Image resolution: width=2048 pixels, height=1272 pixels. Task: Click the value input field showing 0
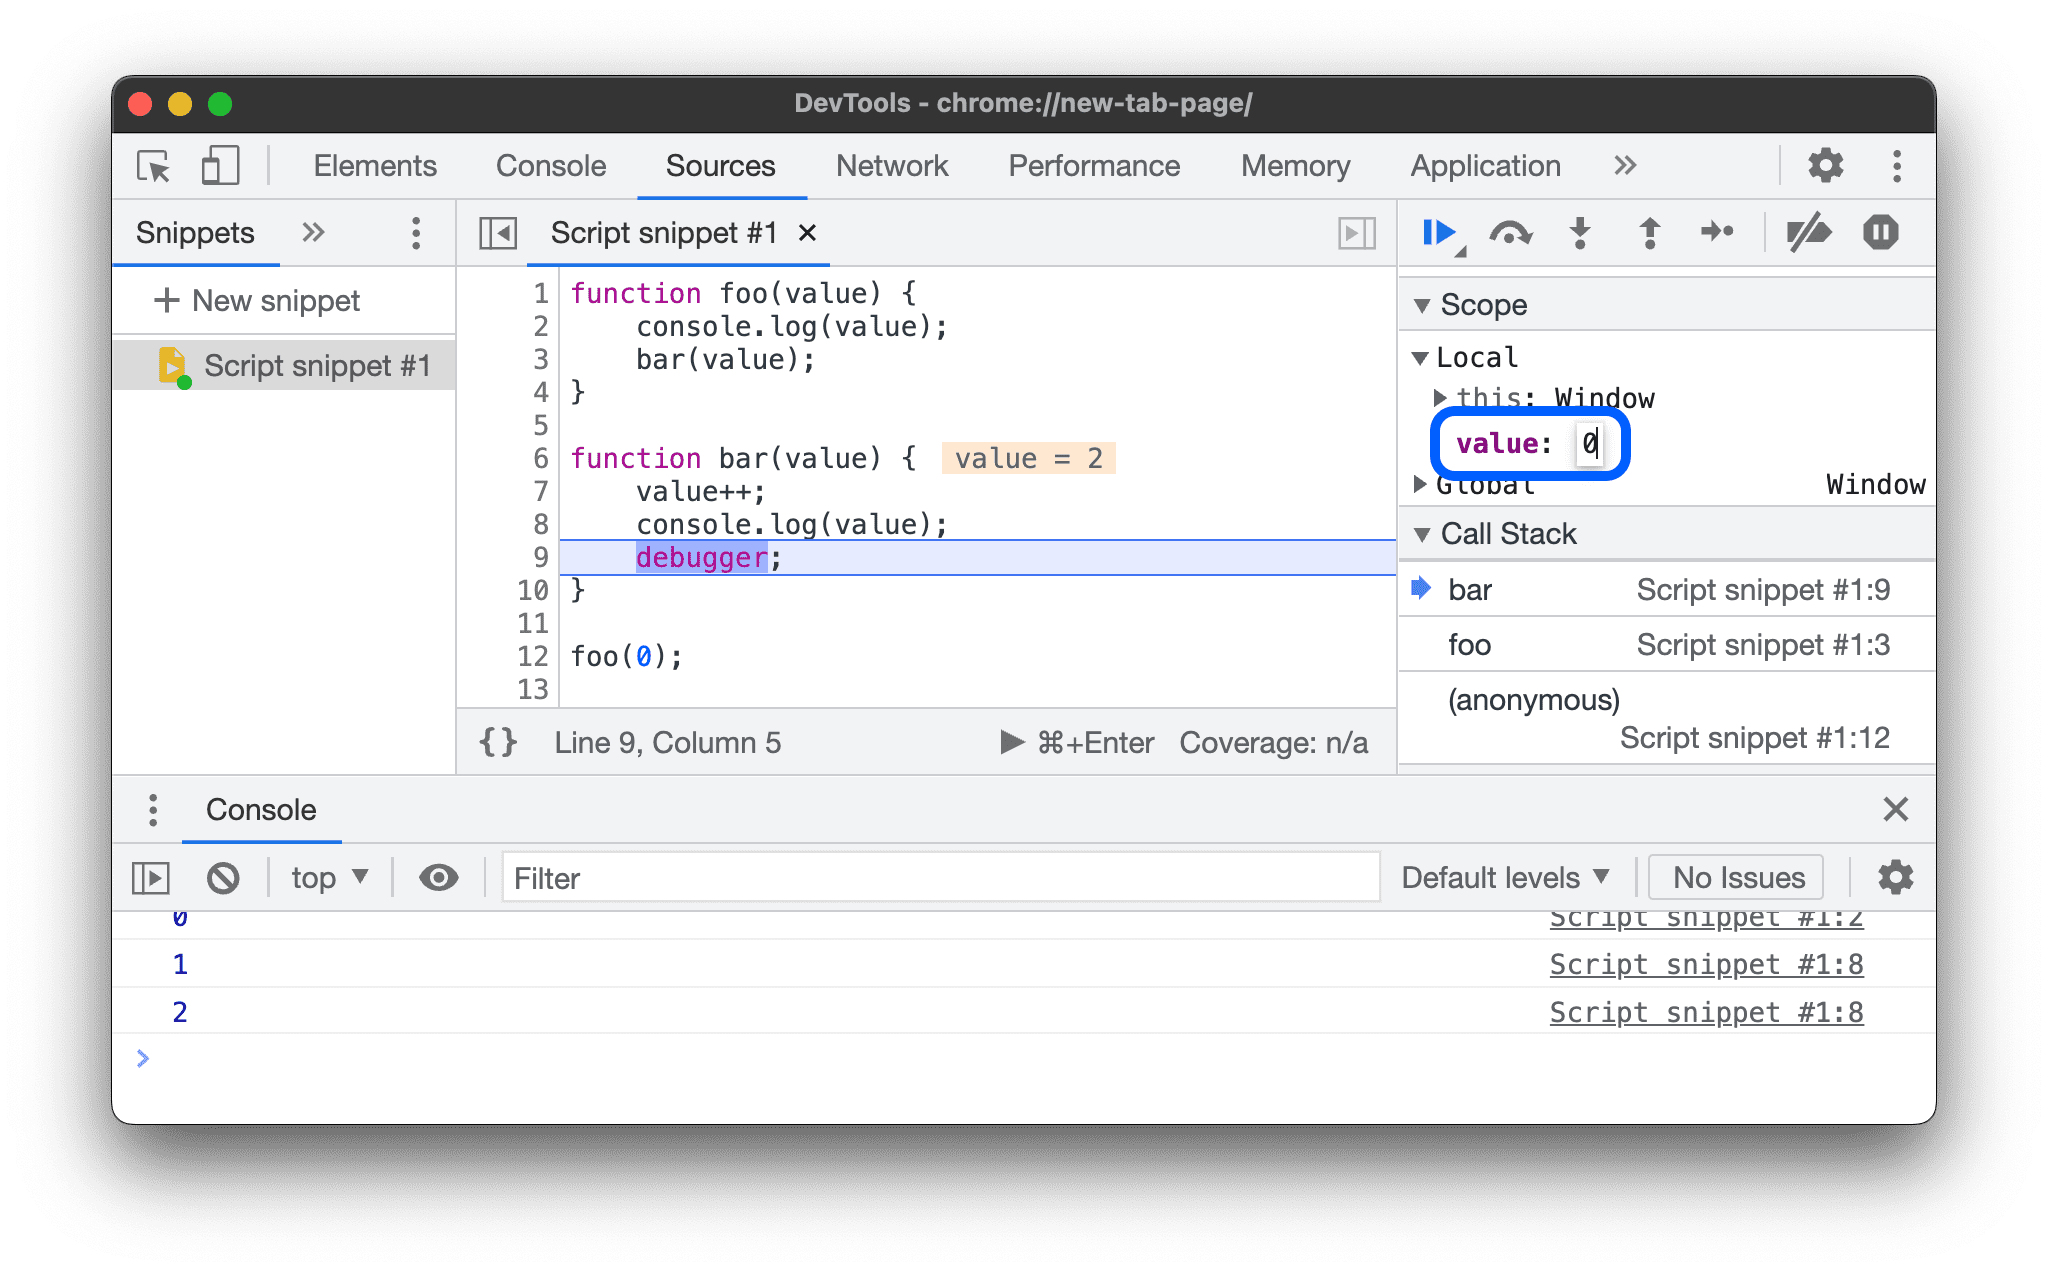click(x=1588, y=441)
